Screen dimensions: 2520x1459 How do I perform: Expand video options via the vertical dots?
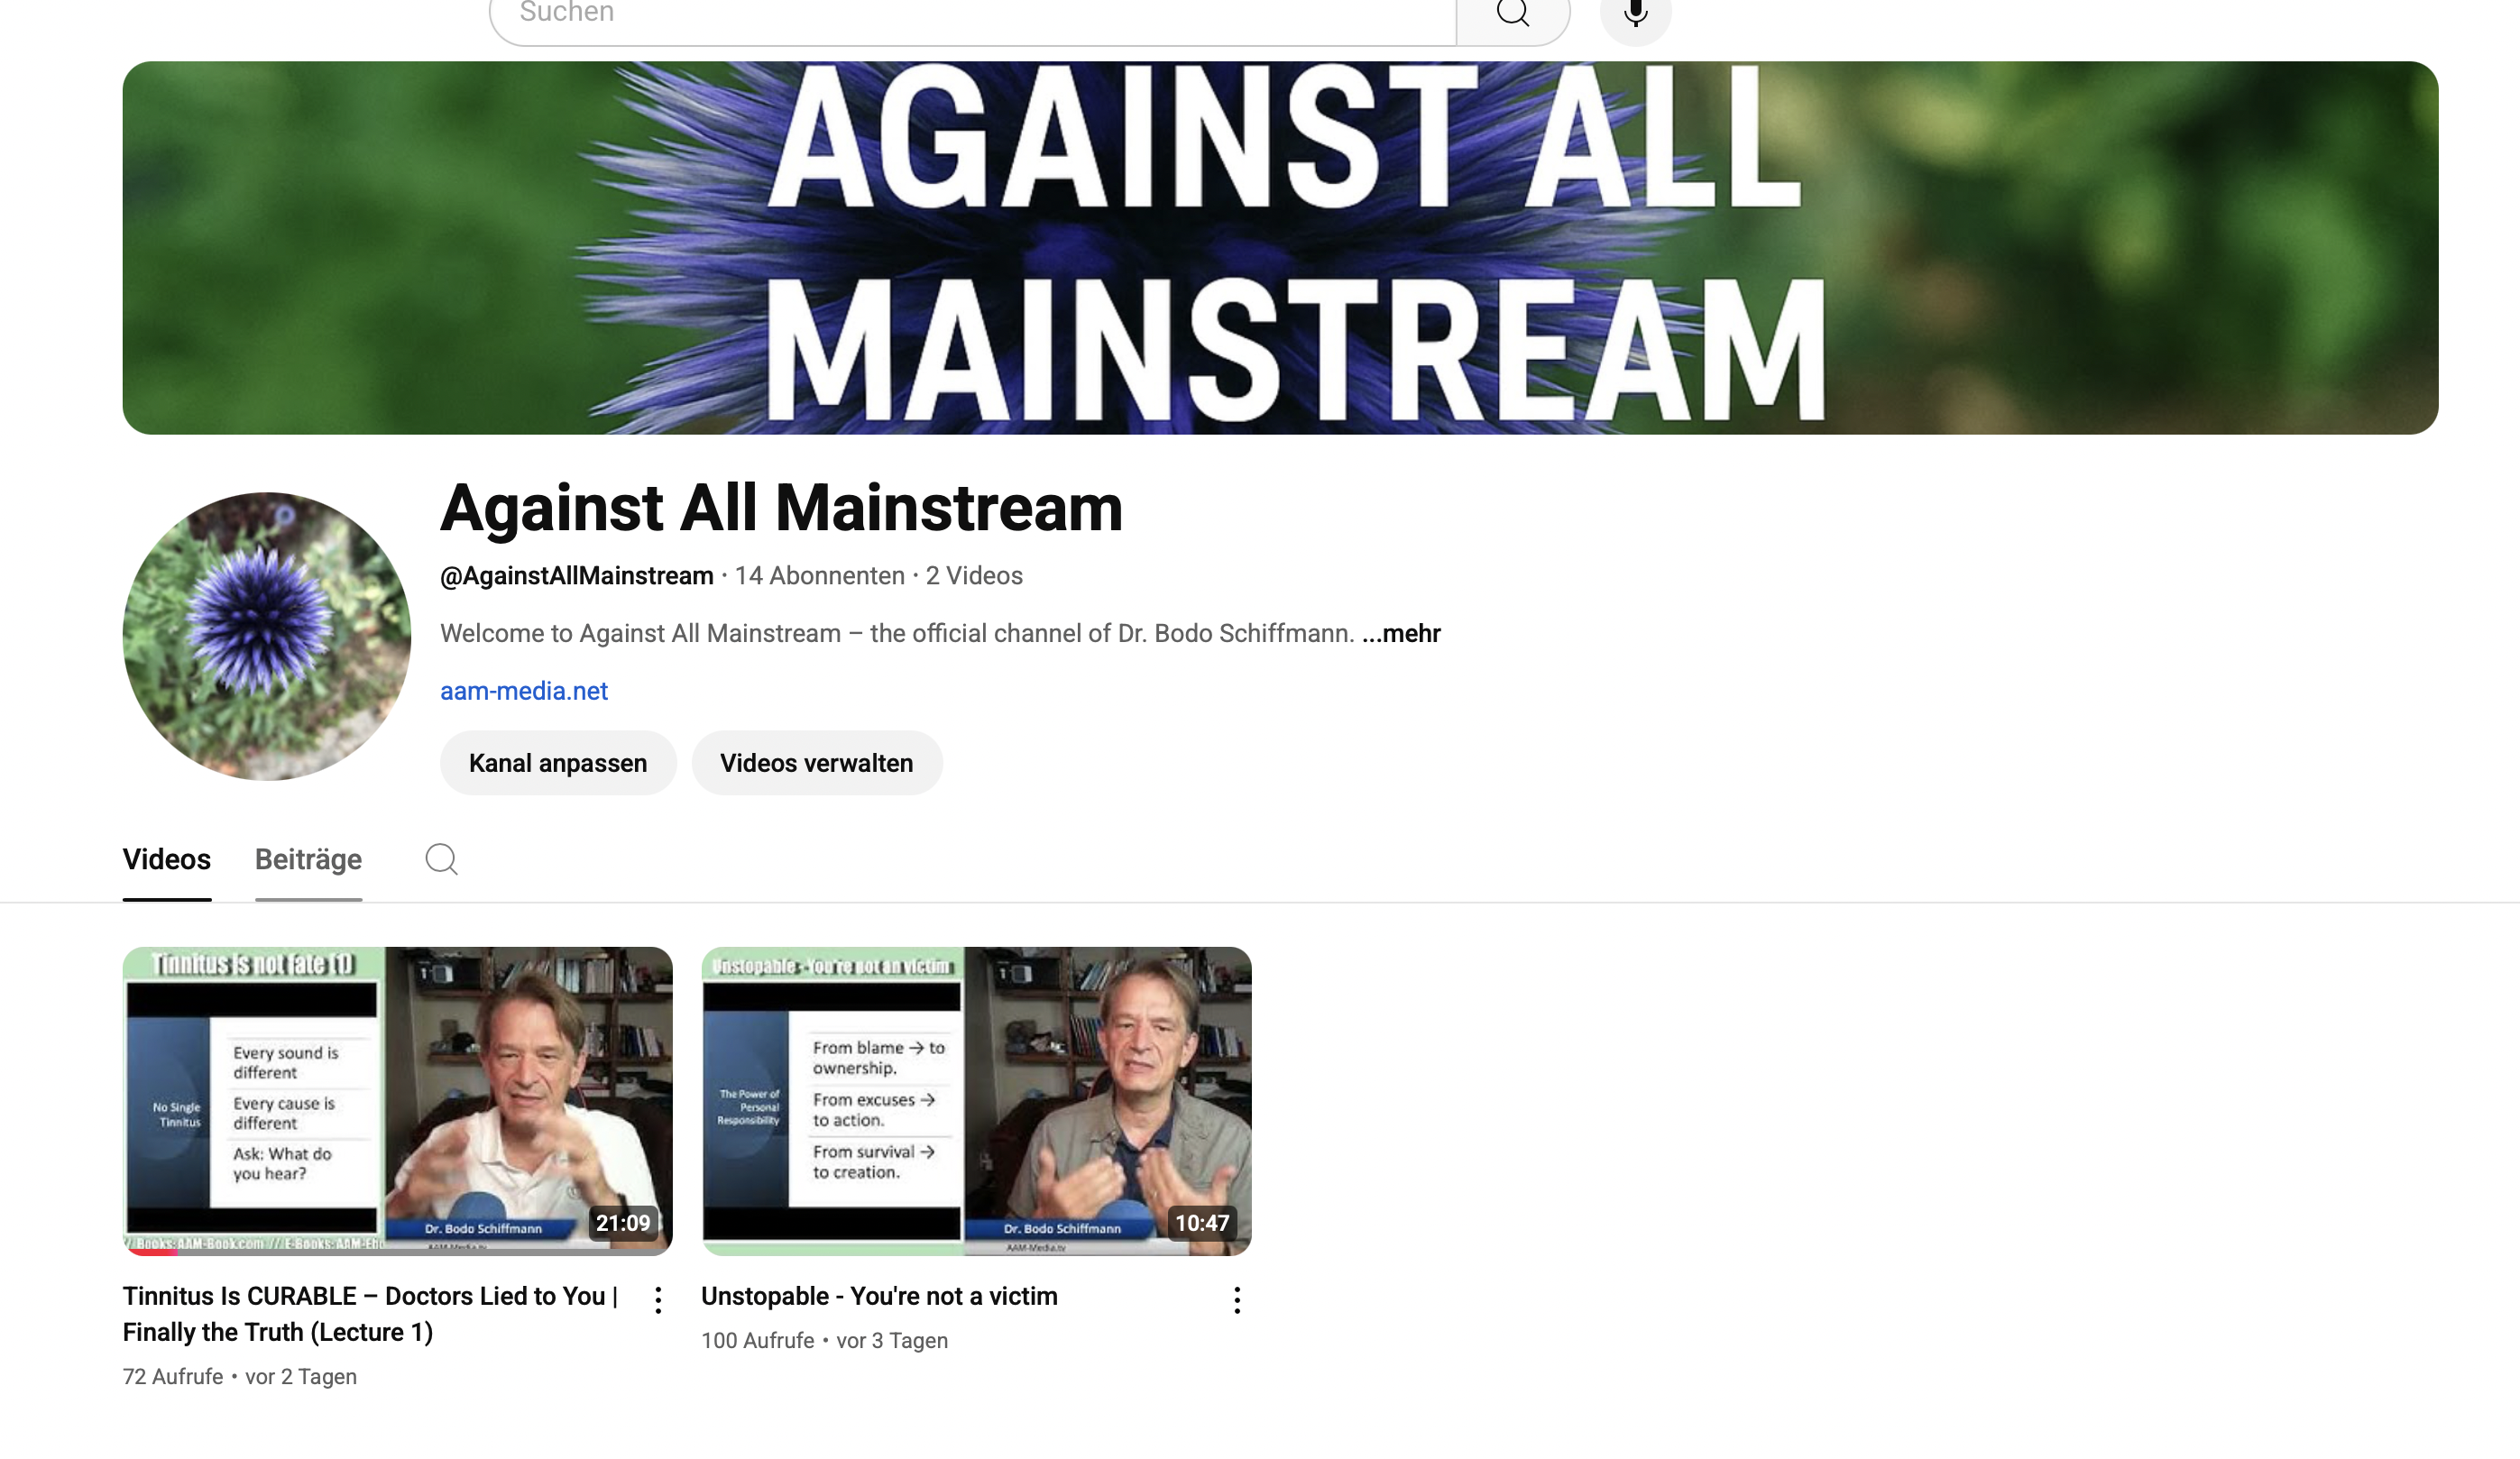658,1299
